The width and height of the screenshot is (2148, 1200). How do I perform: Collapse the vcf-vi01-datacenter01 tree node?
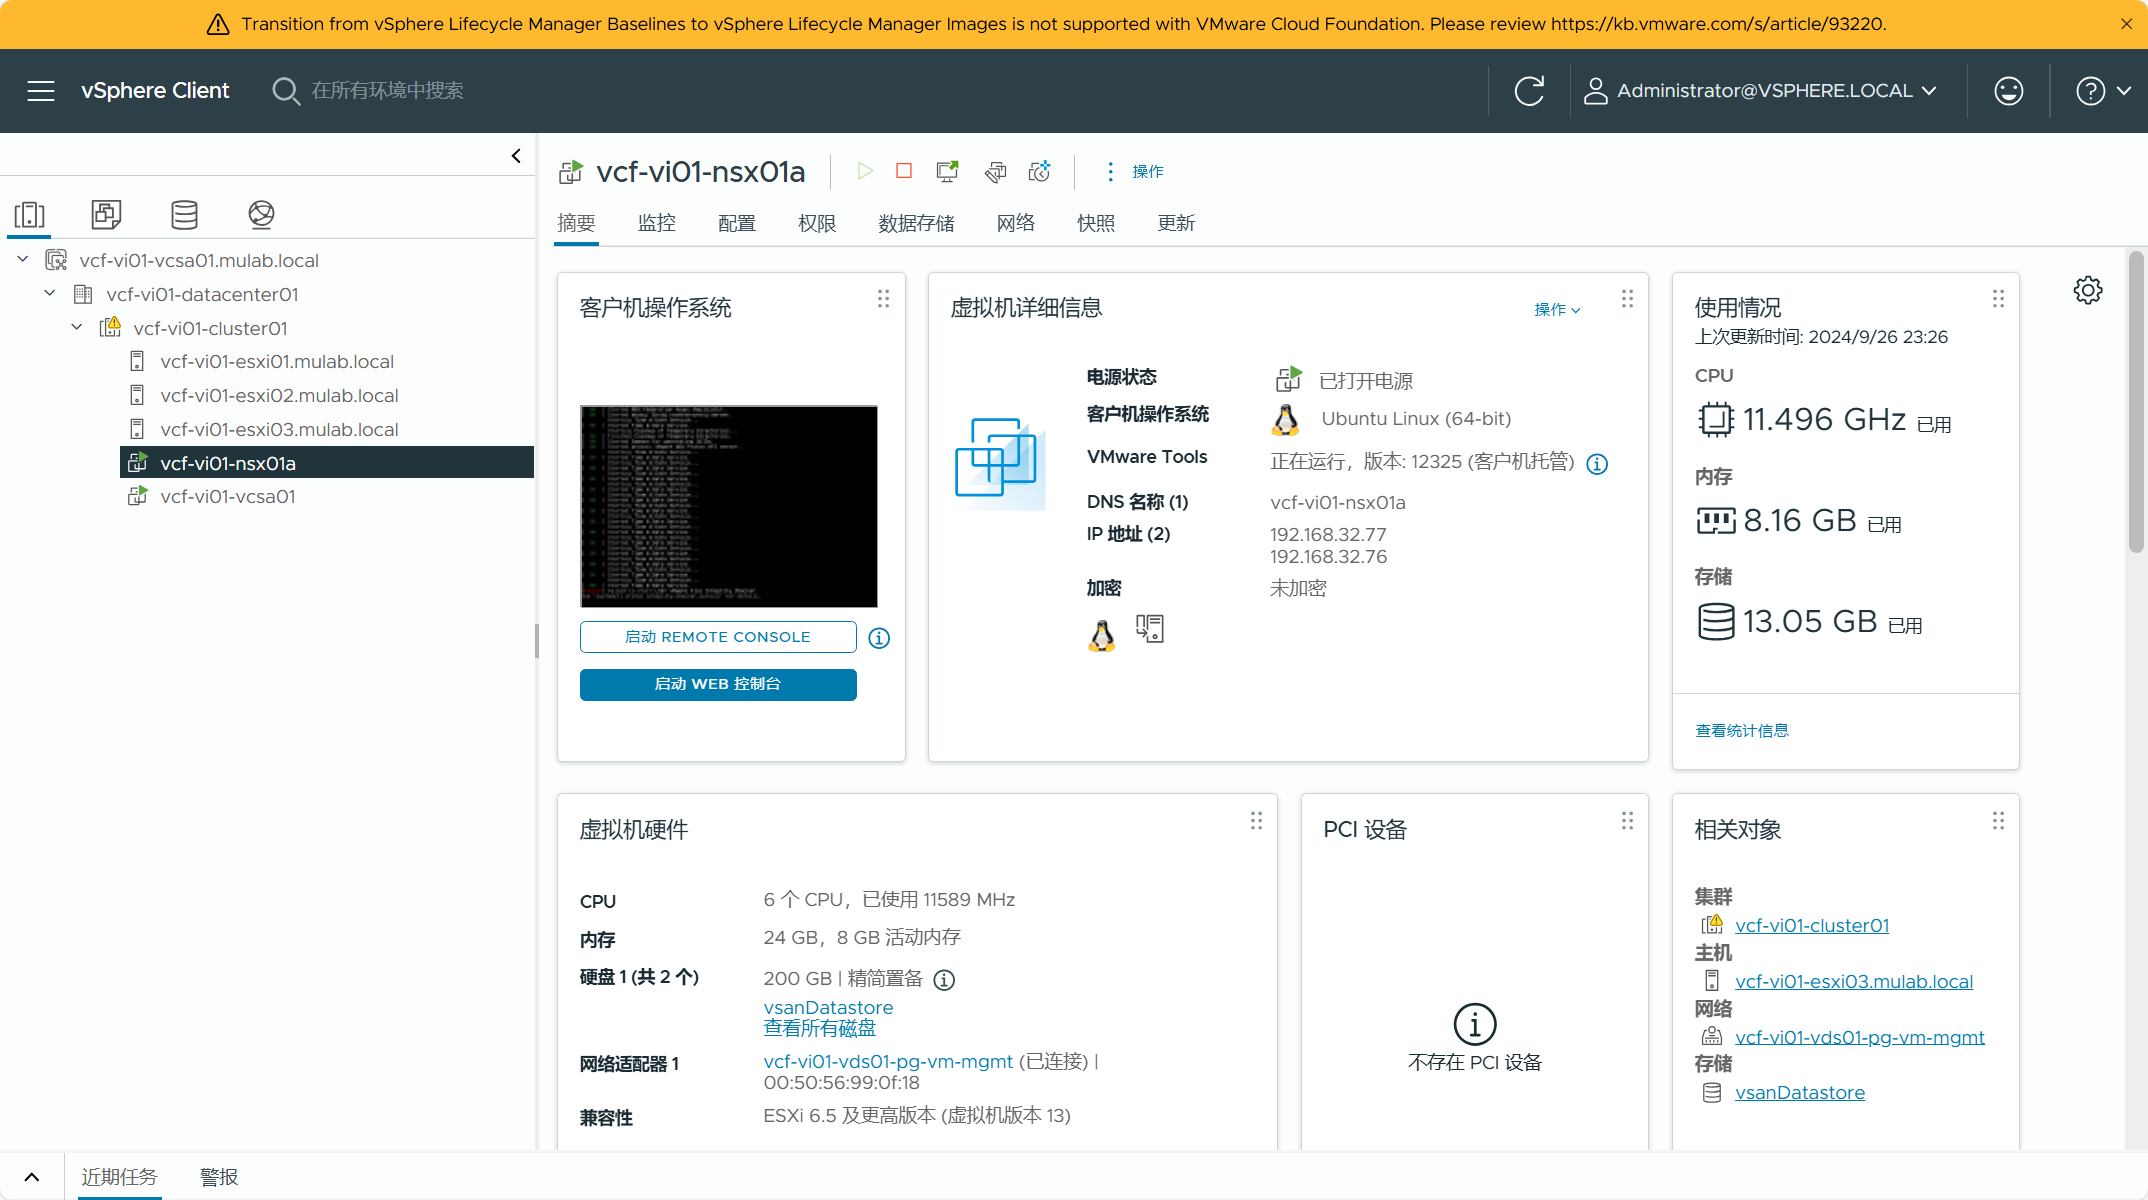(x=50, y=294)
